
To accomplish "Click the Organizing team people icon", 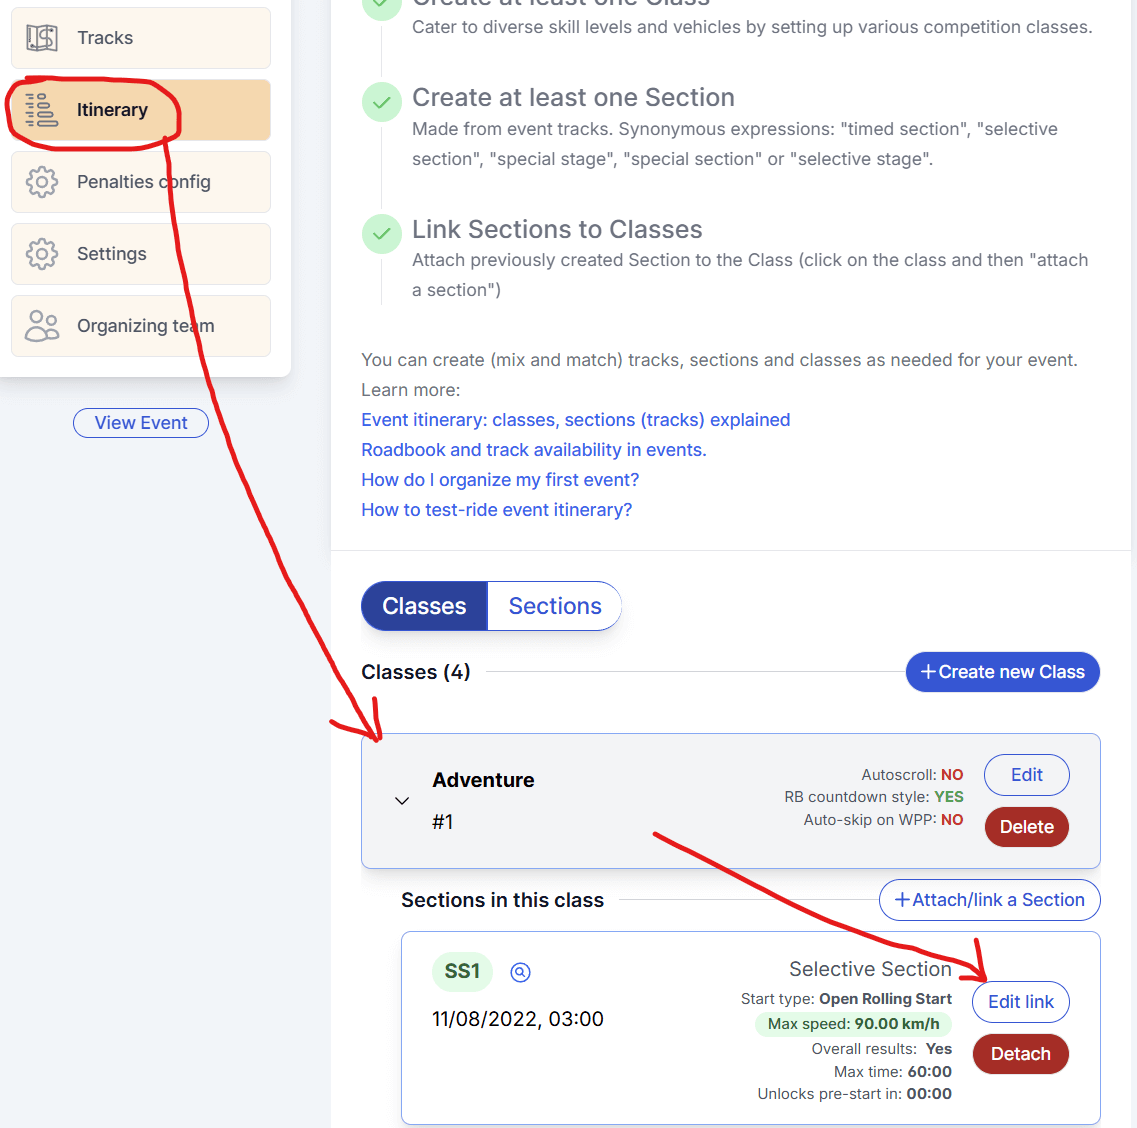I will (42, 326).
